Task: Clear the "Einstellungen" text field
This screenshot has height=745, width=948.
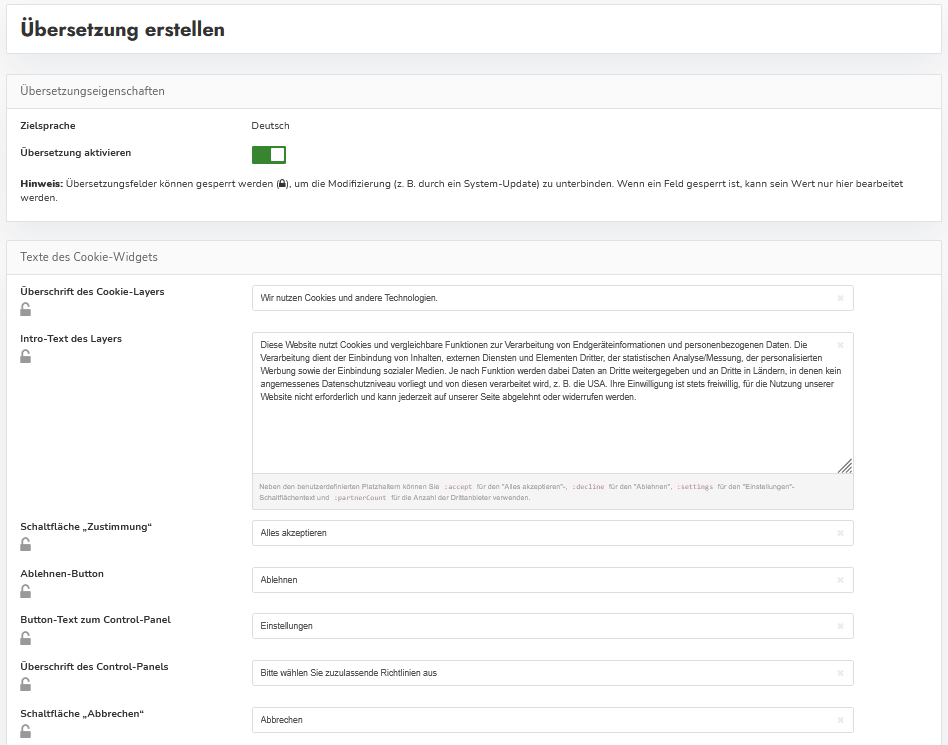Action: pos(840,626)
